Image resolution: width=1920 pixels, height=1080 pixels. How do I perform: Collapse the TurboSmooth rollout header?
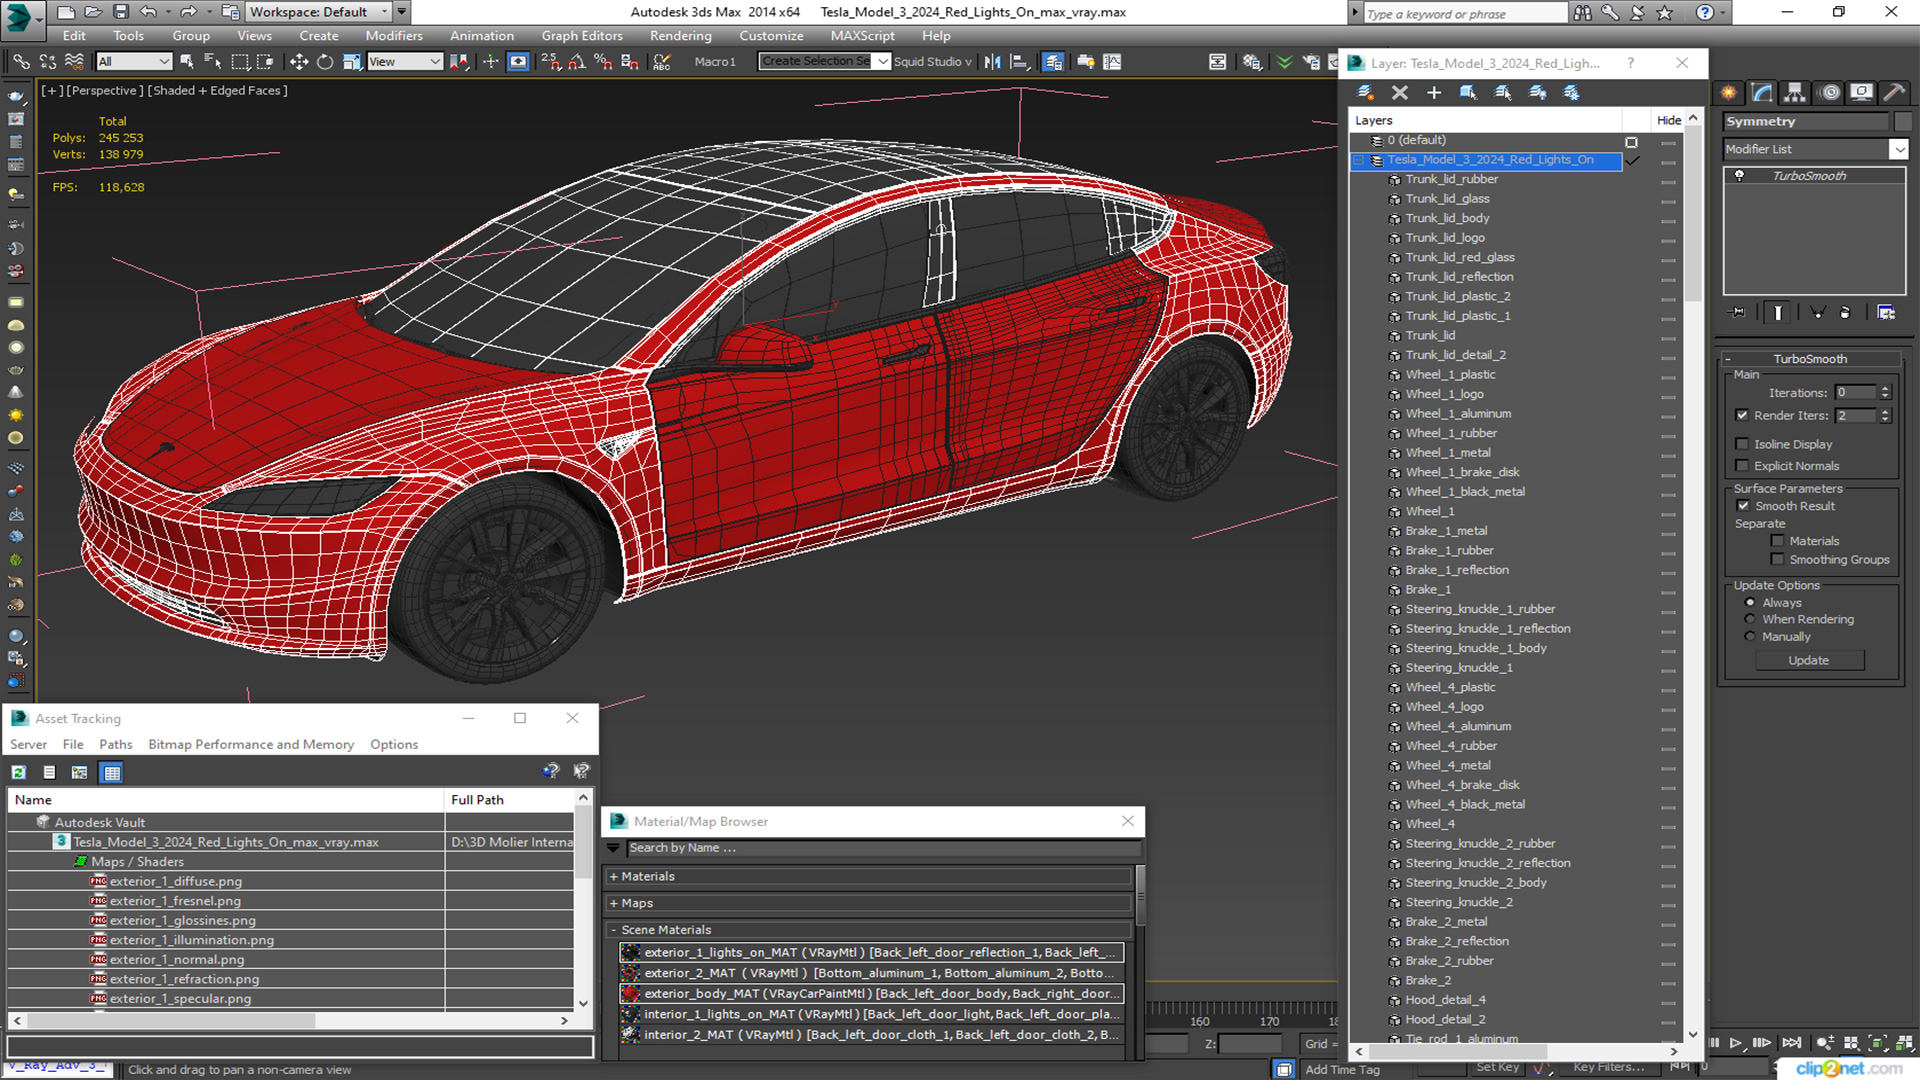click(x=1810, y=359)
